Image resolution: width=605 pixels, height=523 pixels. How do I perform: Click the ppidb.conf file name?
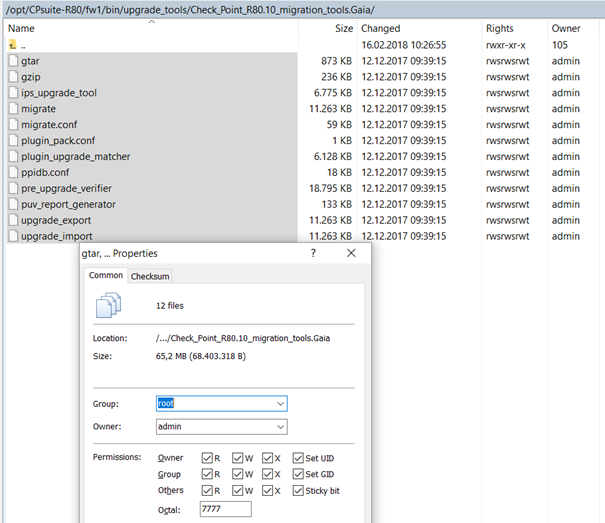[45, 173]
